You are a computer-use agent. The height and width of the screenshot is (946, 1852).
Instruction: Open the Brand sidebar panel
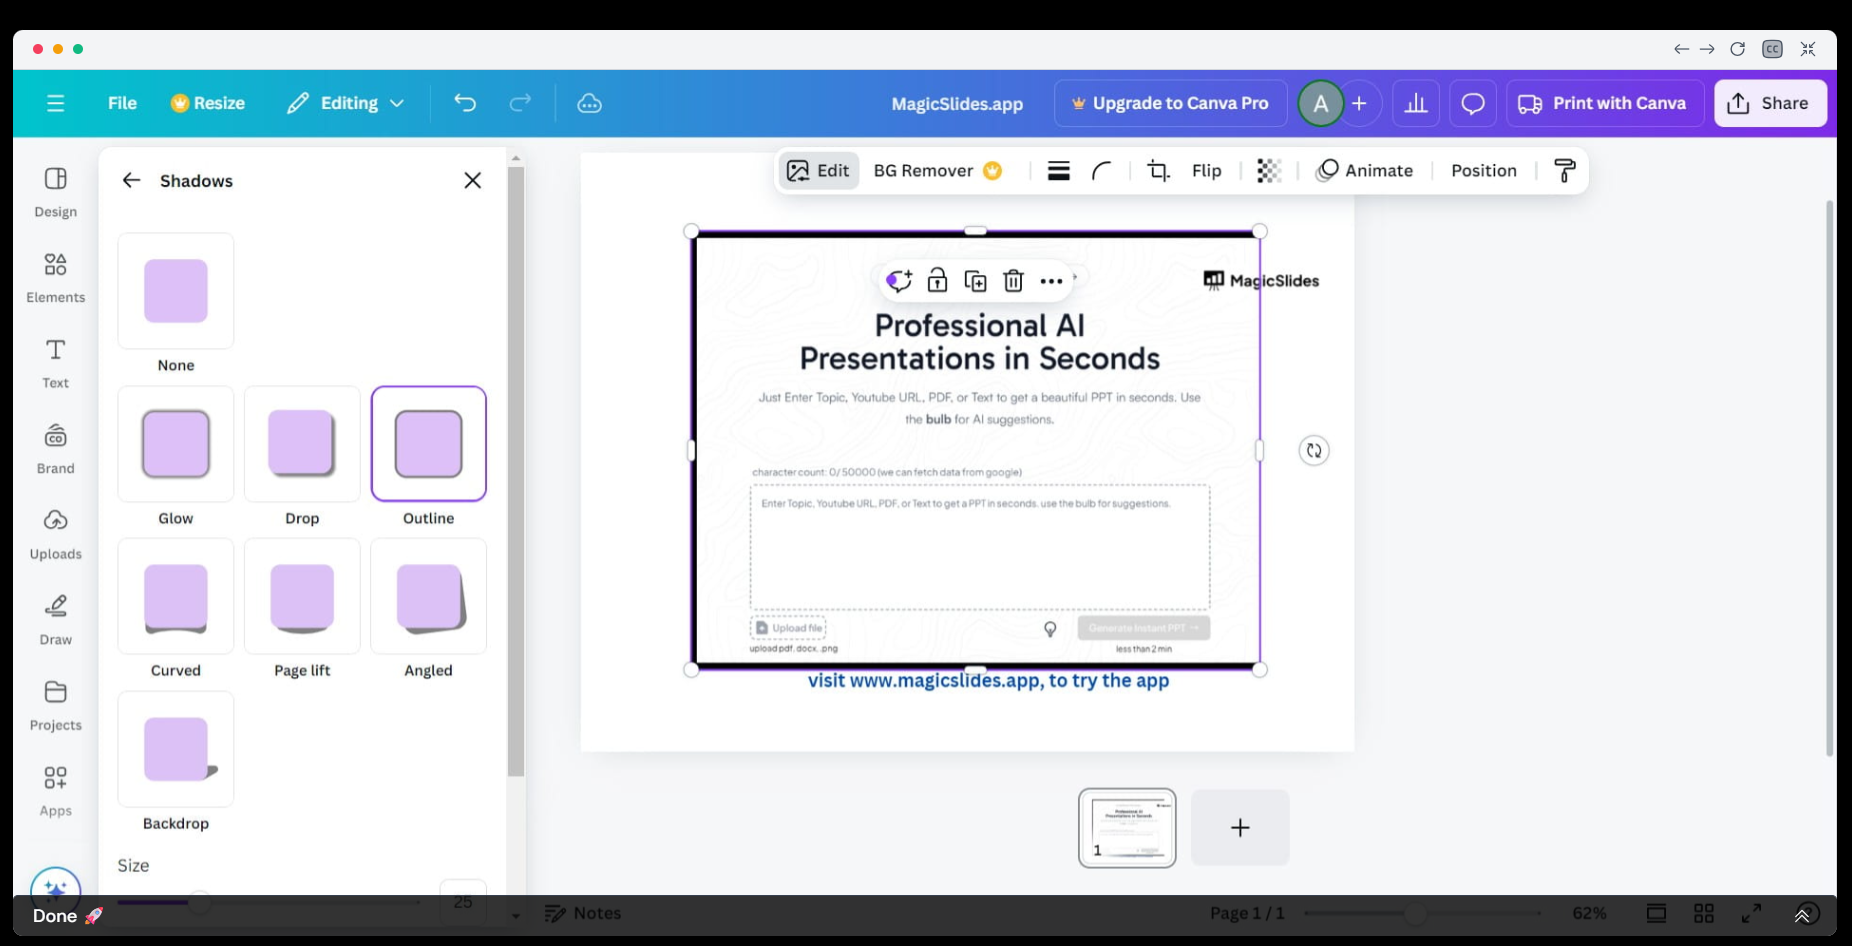coord(56,449)
